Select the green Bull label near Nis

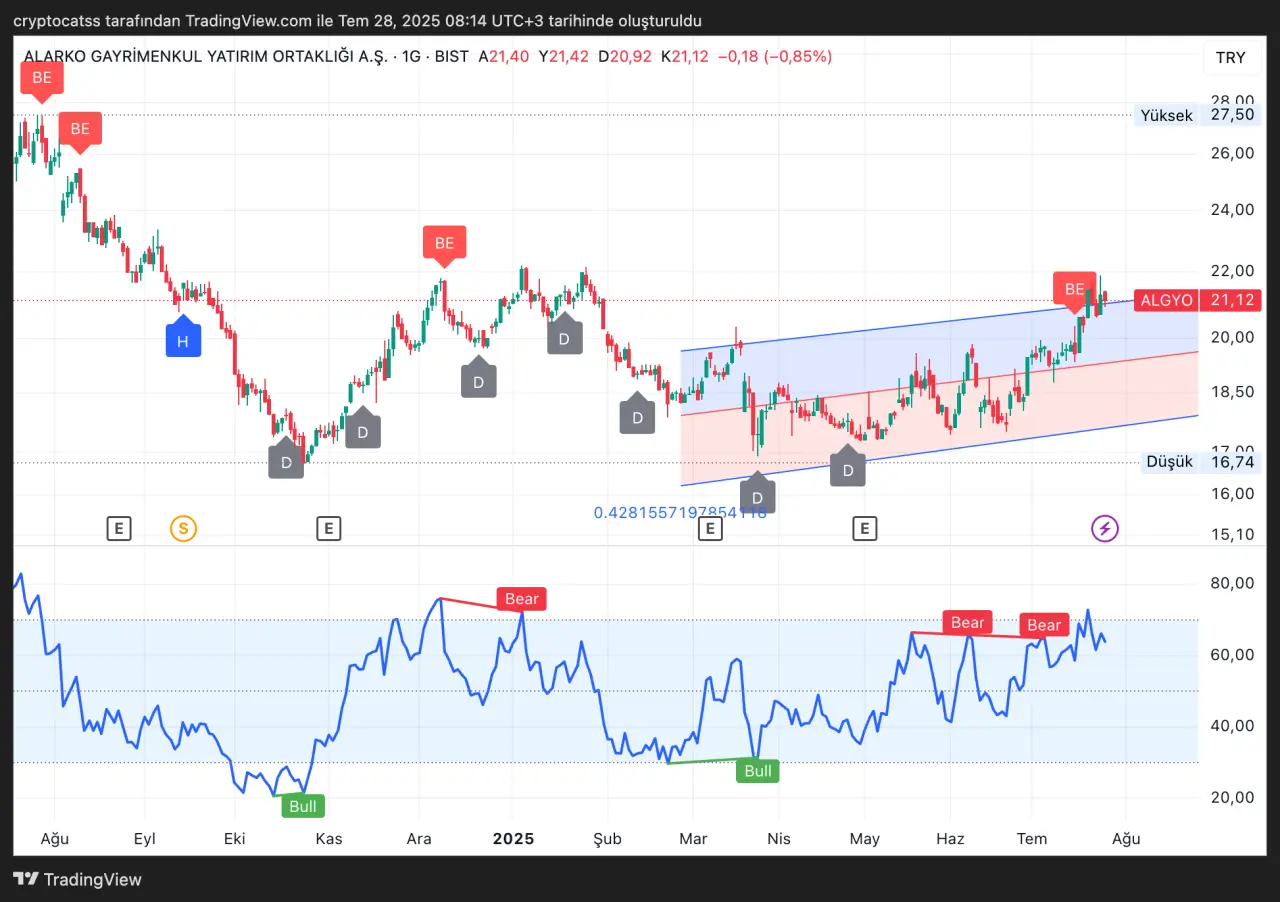(x=758, y=771)
